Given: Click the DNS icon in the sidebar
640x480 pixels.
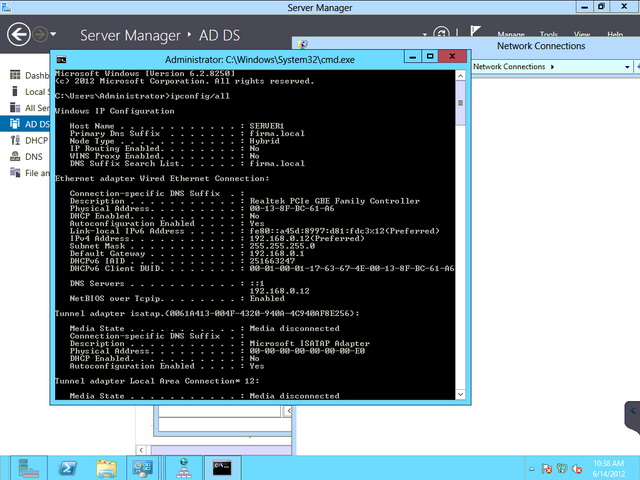Looking at the screenshot, I should tap(15, 157).
